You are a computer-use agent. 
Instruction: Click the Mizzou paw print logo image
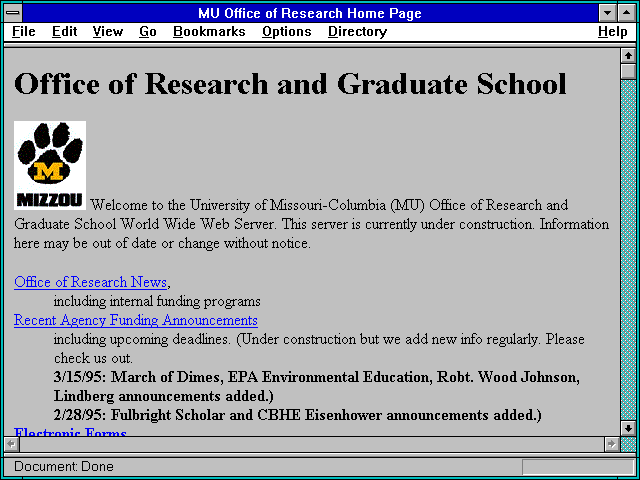point(50,165)
